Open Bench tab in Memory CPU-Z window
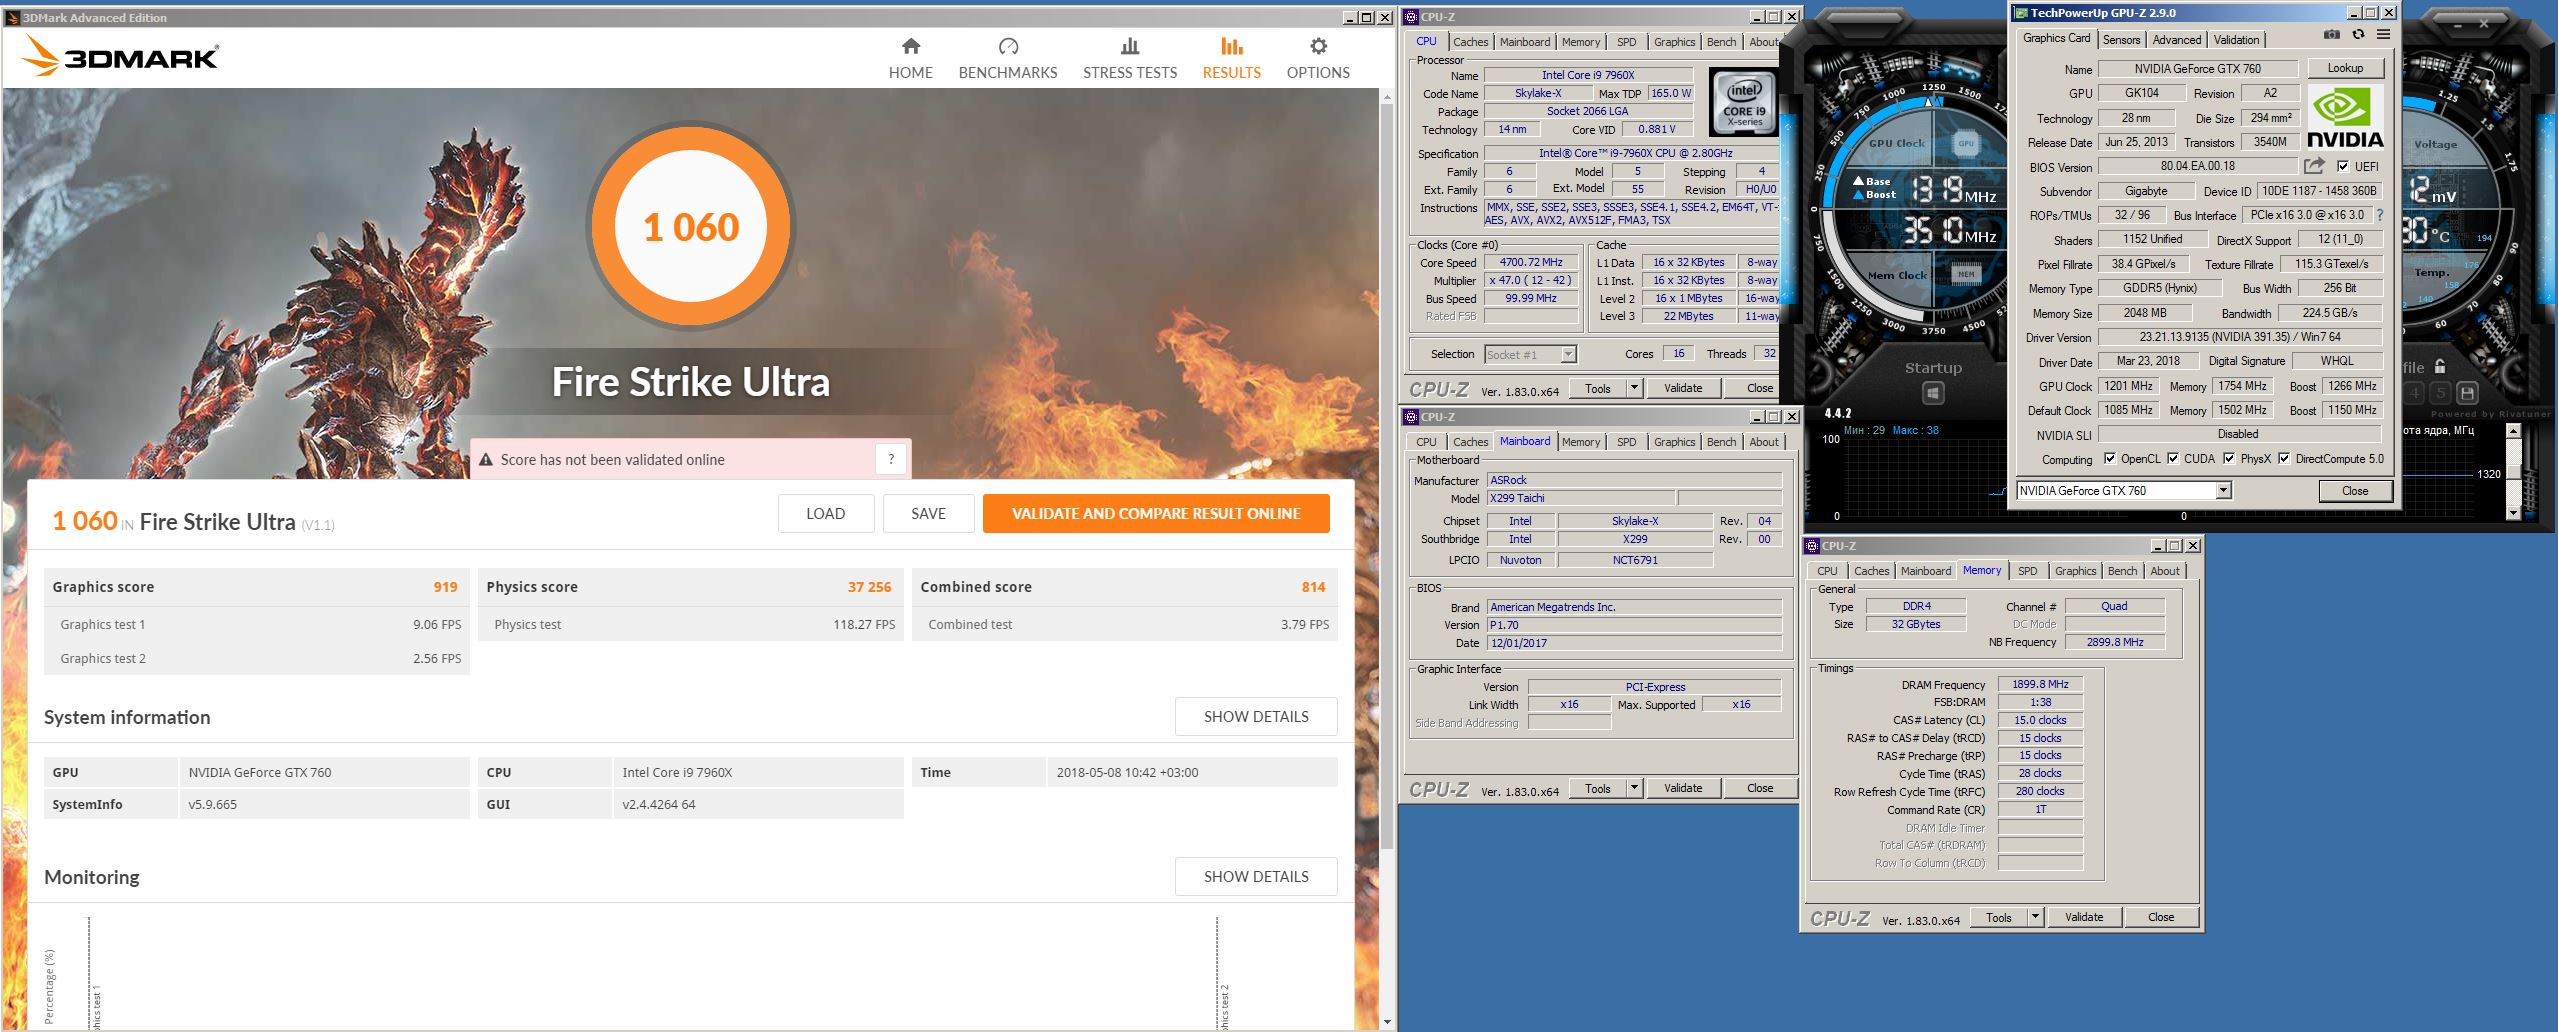The image size is (2558, 1032). coord(2122,571)
